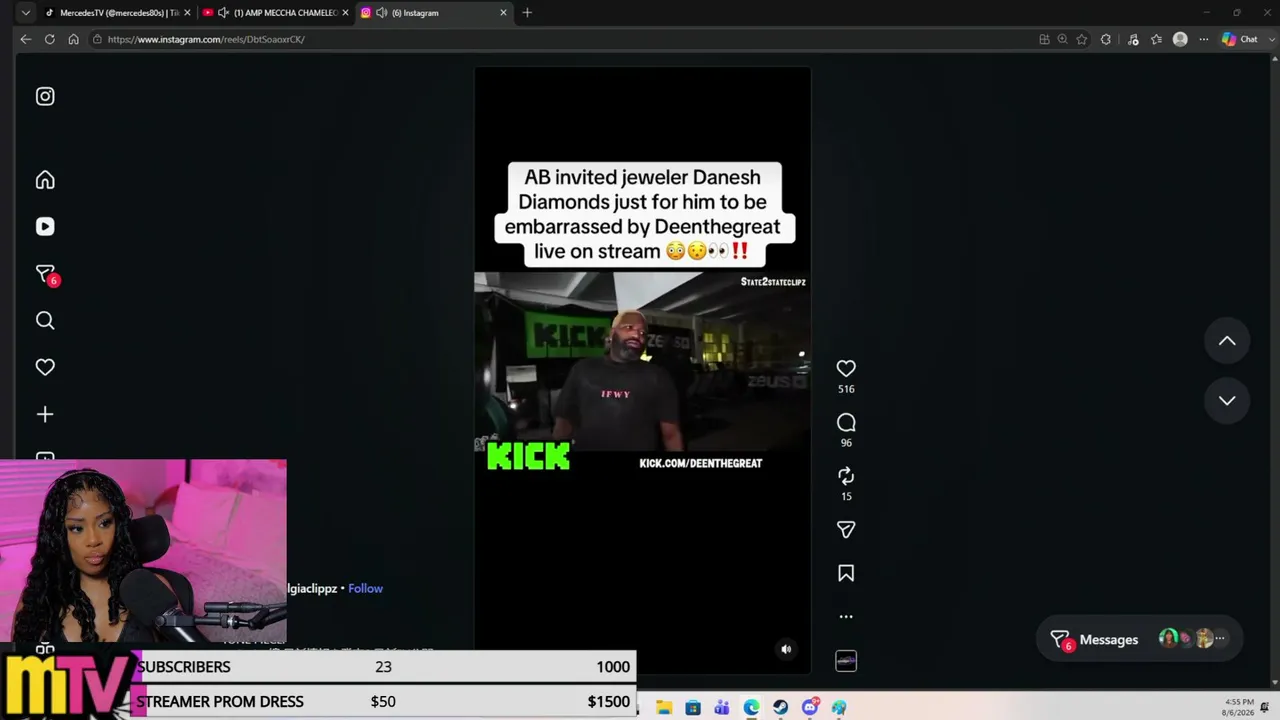Share the reel via paper-plane icon
Image resolution: width=1280 pixels, height=720 pixels.
(x=846, y=529)
